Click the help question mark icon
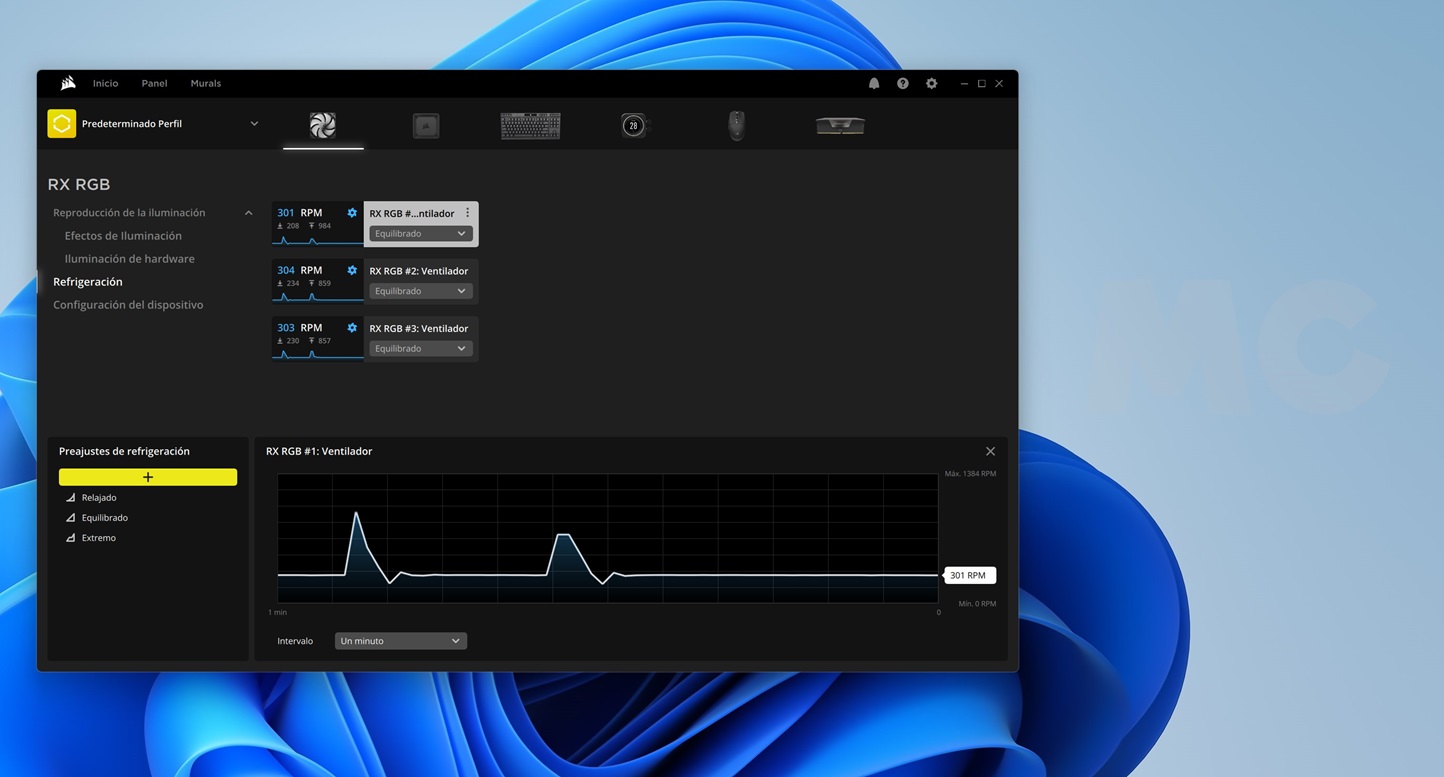Screen dimensions: 1444x777 (x=903, y=84)
